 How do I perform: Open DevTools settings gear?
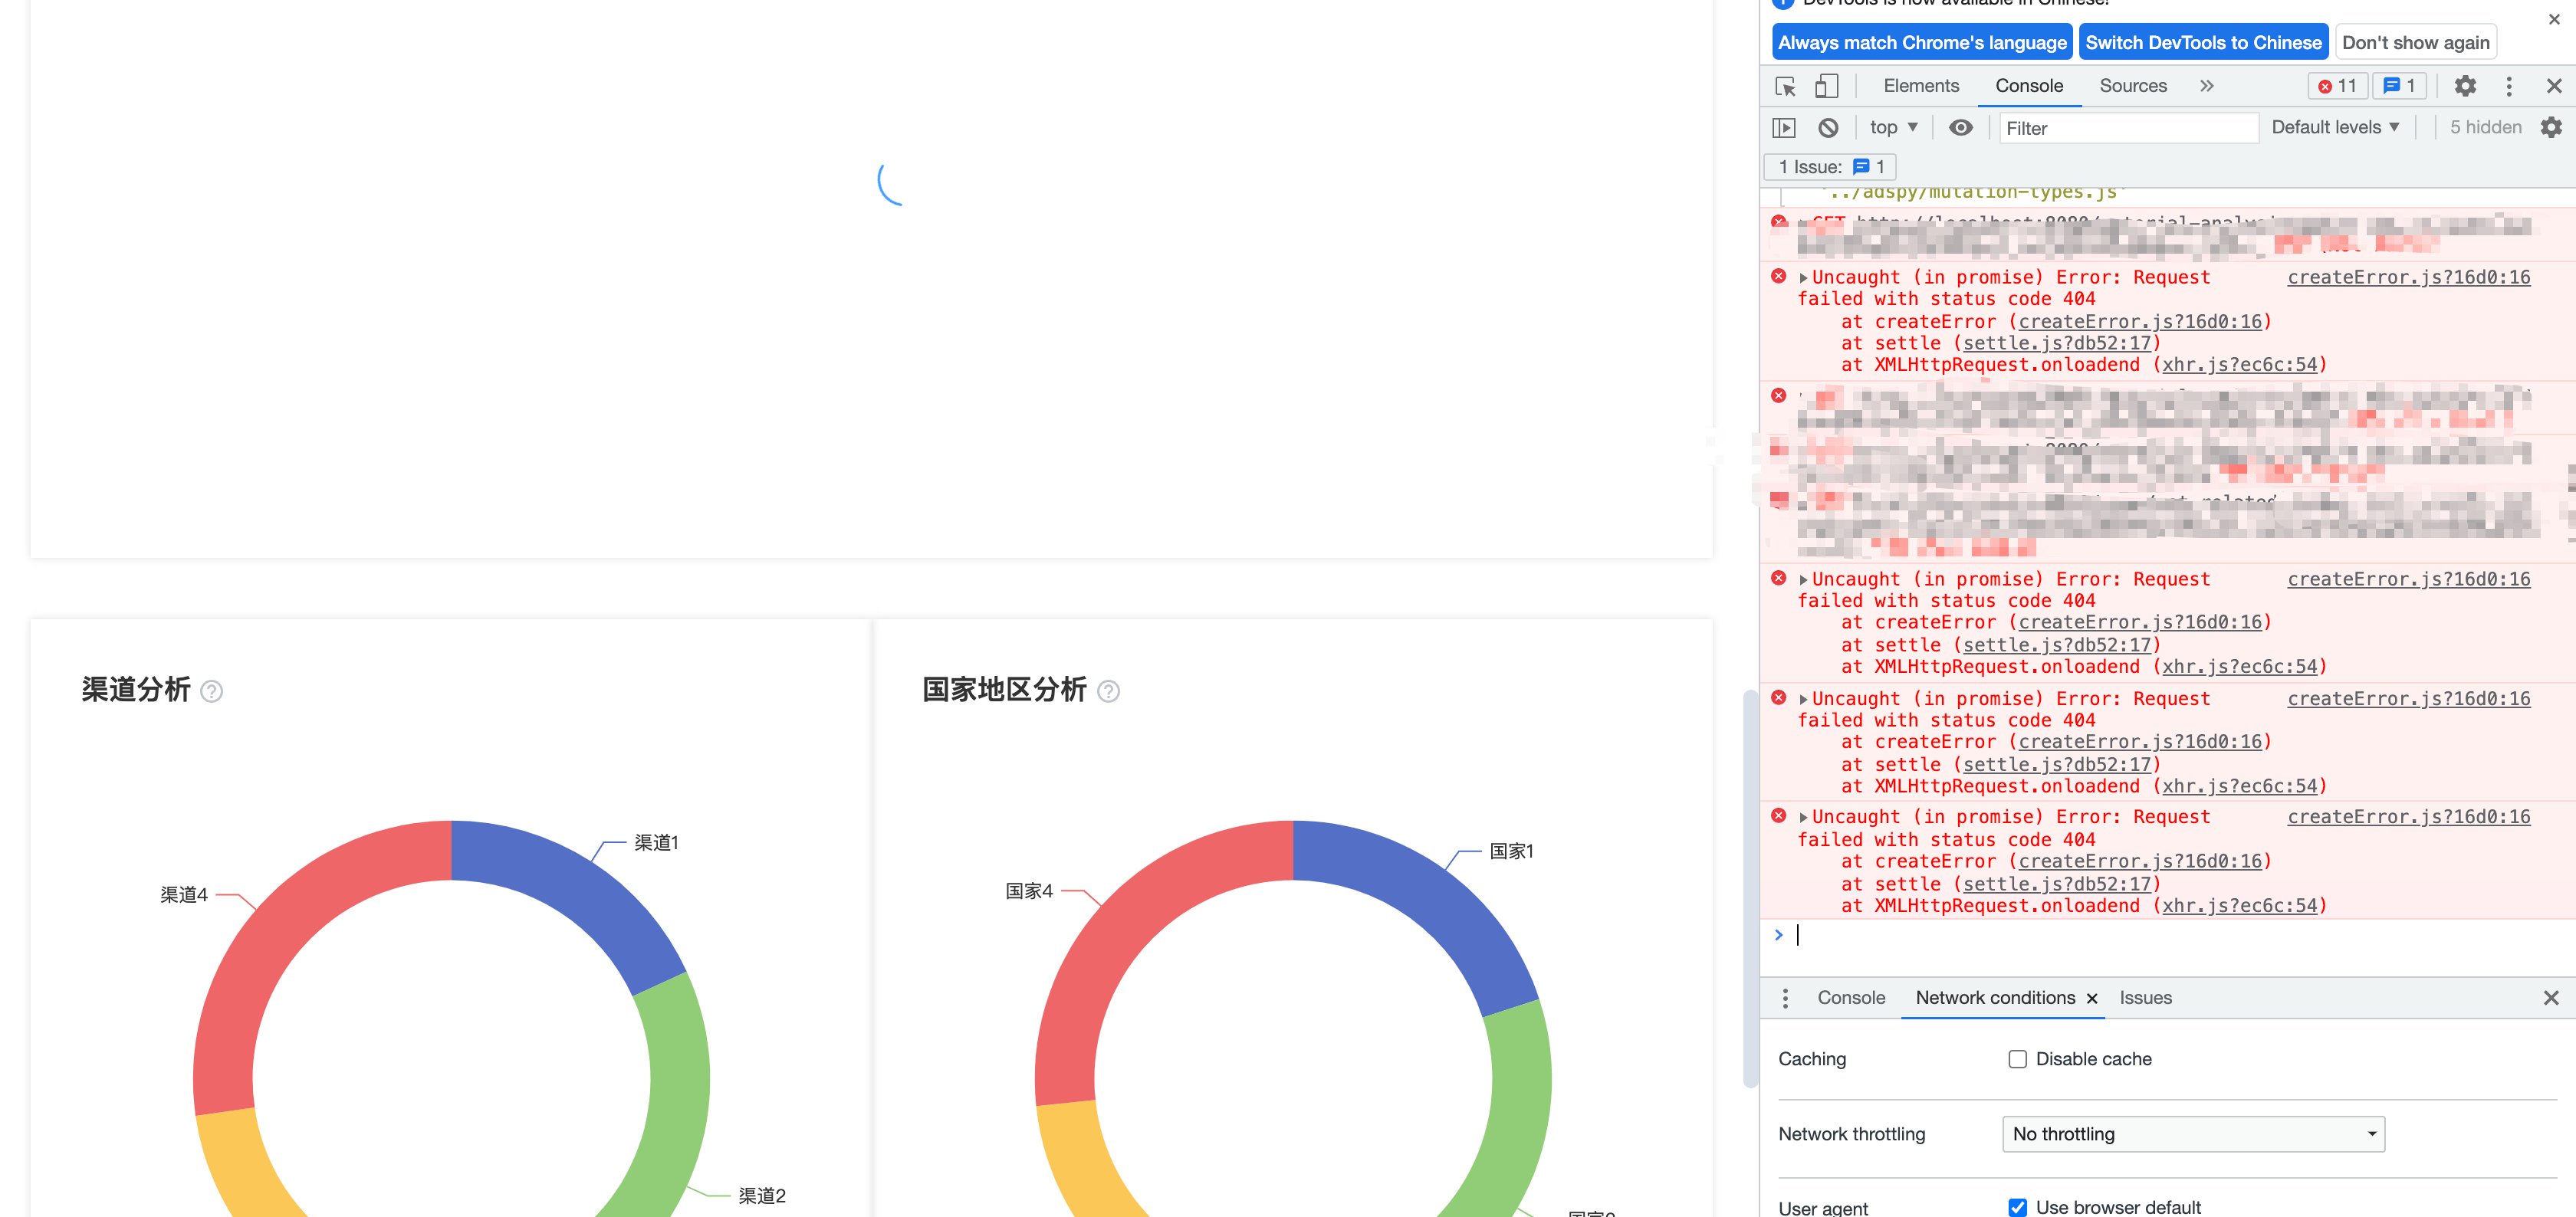(2465, 86)
